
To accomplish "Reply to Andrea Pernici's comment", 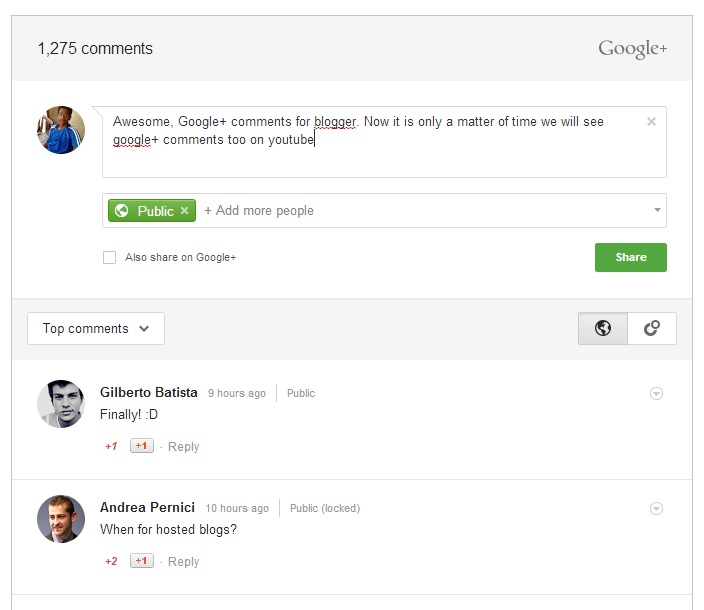I will tap(184, 562).
